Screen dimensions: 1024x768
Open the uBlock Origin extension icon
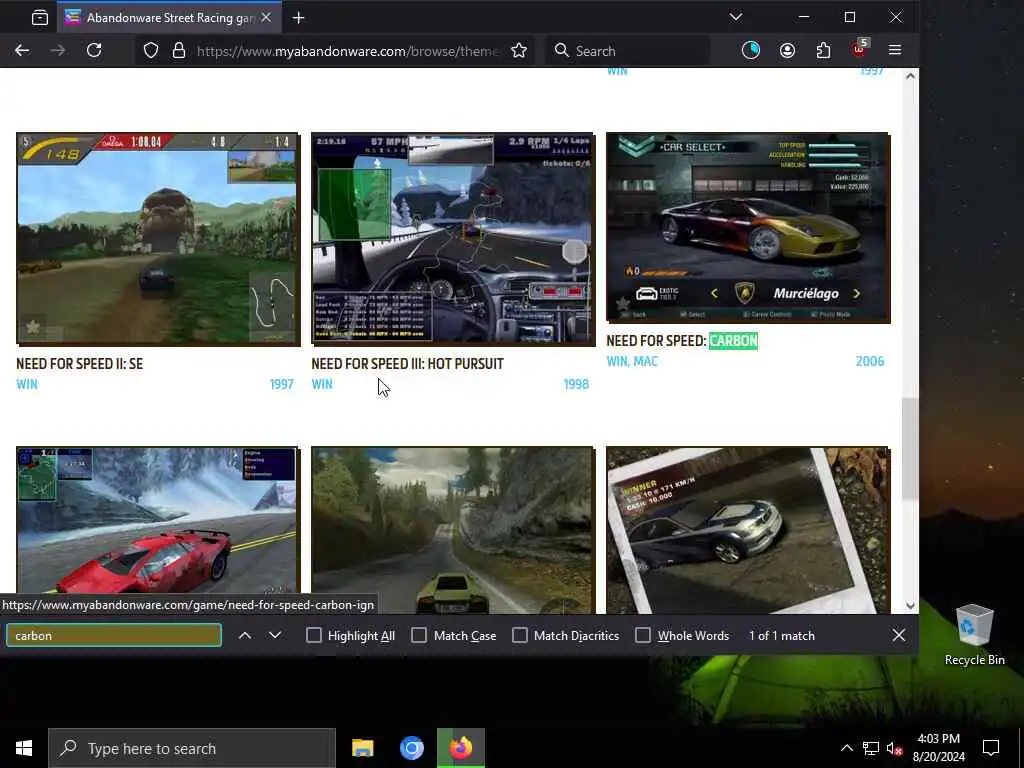click(859, 50)
